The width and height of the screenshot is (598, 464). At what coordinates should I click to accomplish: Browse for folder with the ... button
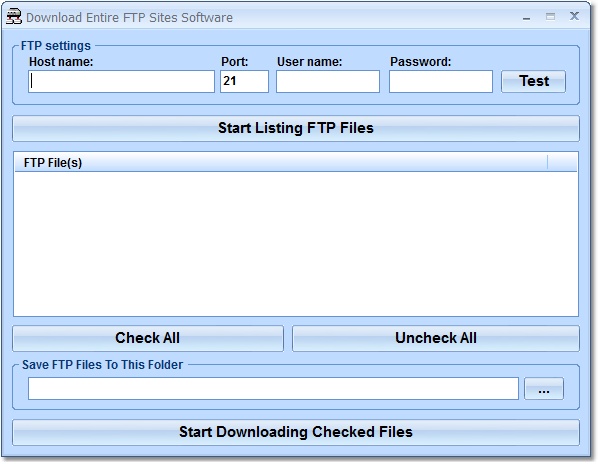[543, 389]
